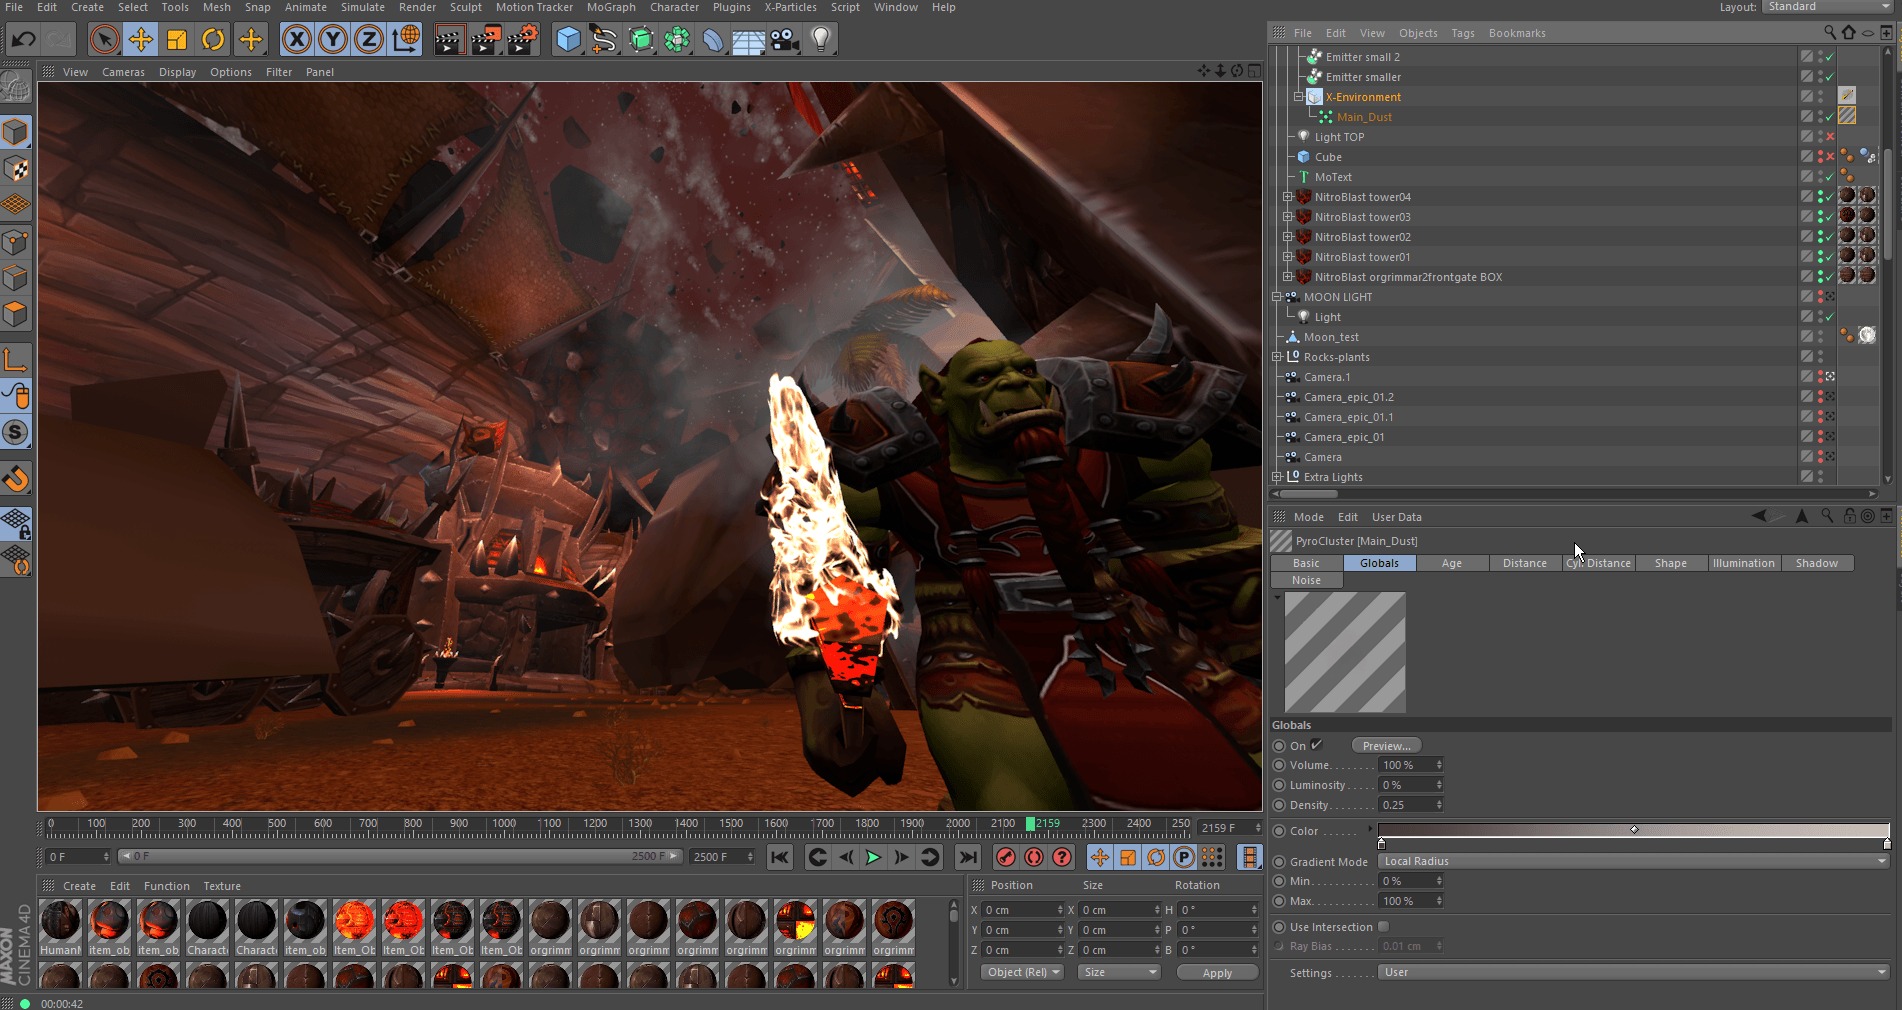
Task: Expand NitroBlast tower01 in object tree
Action: tap(1288, 257)
